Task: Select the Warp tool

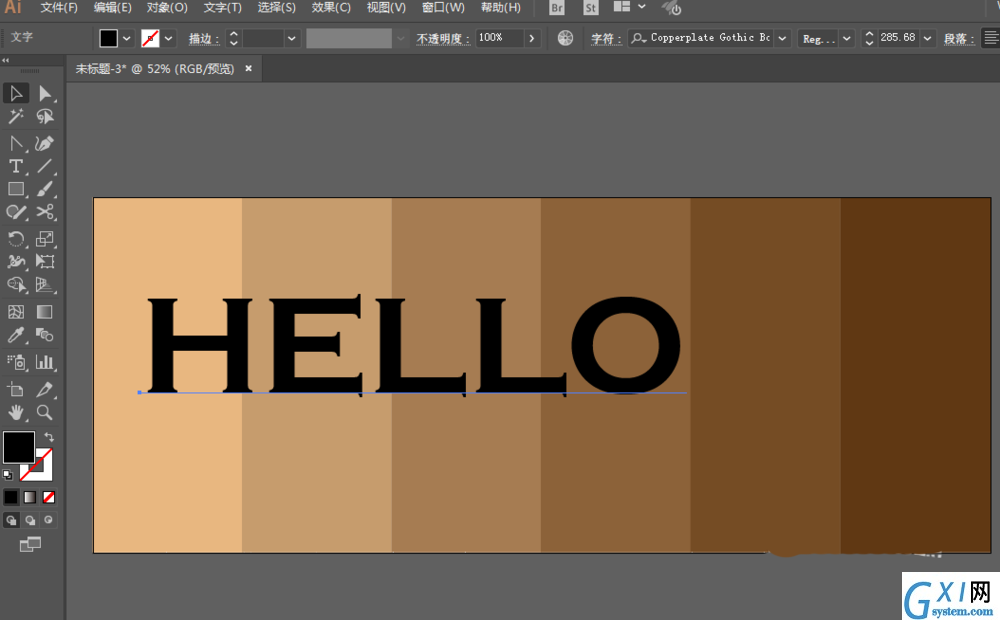Action: coord(16,262)
